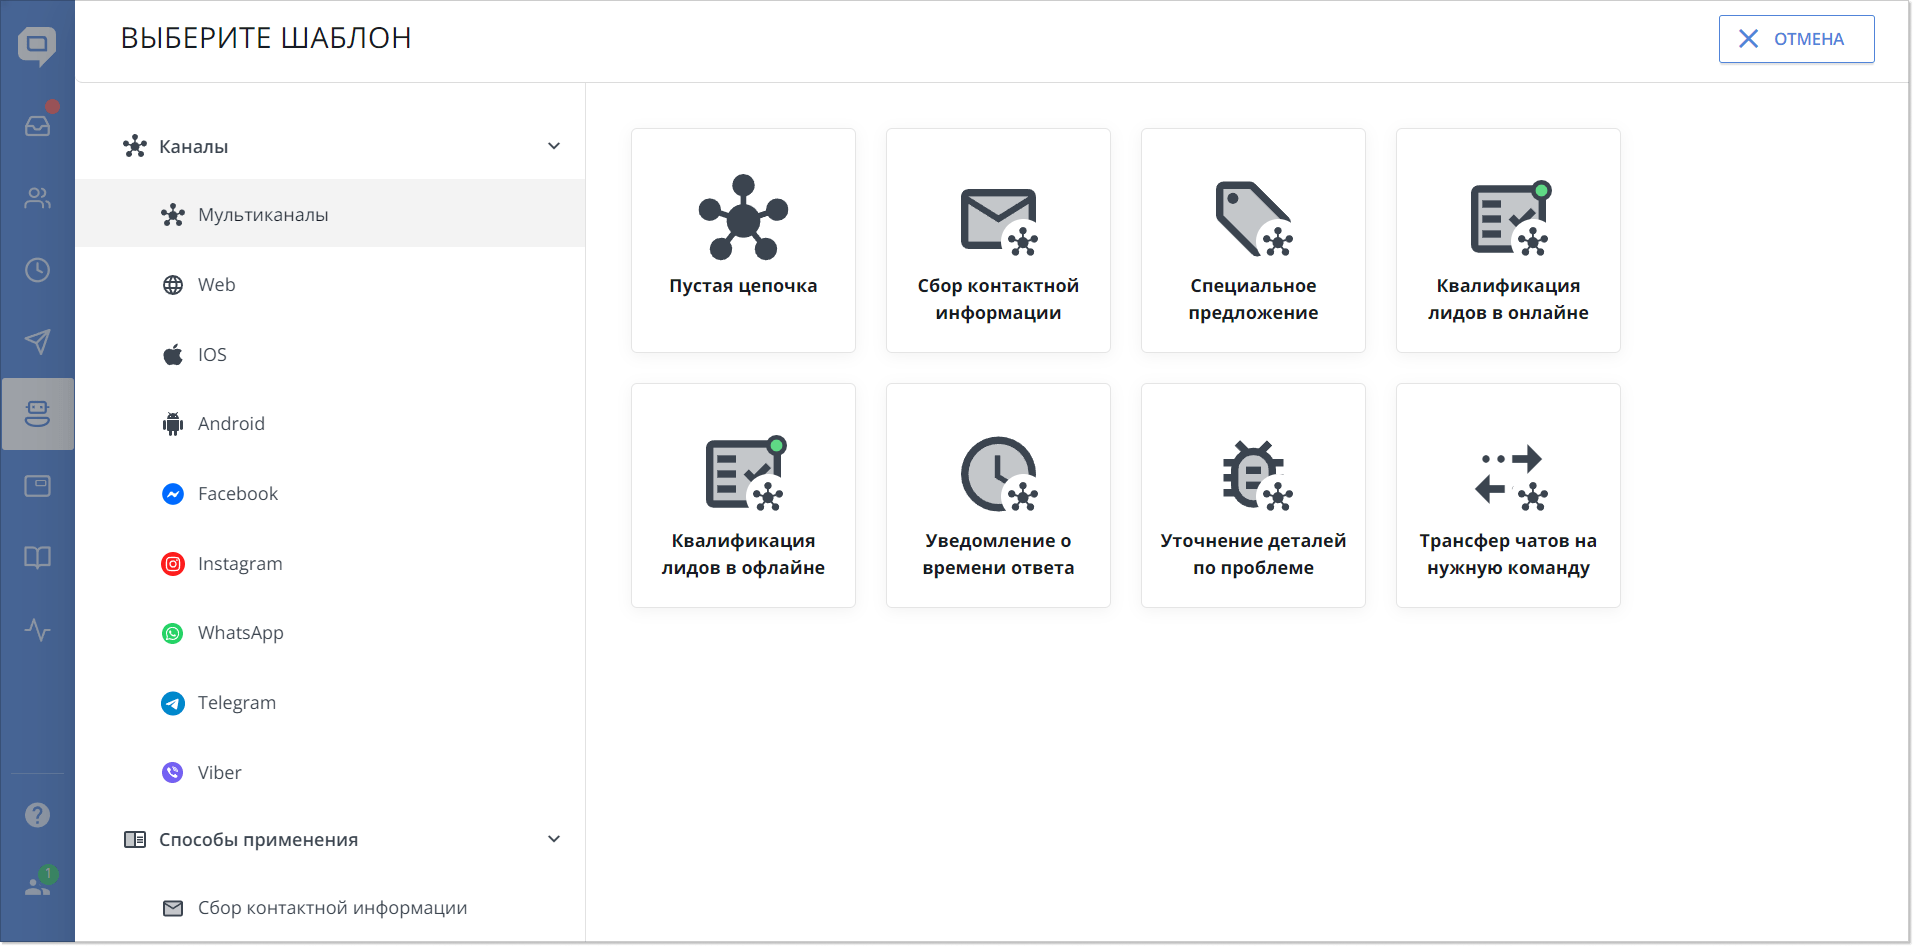Collapse the Способы применения section chevron

[554, 839]
